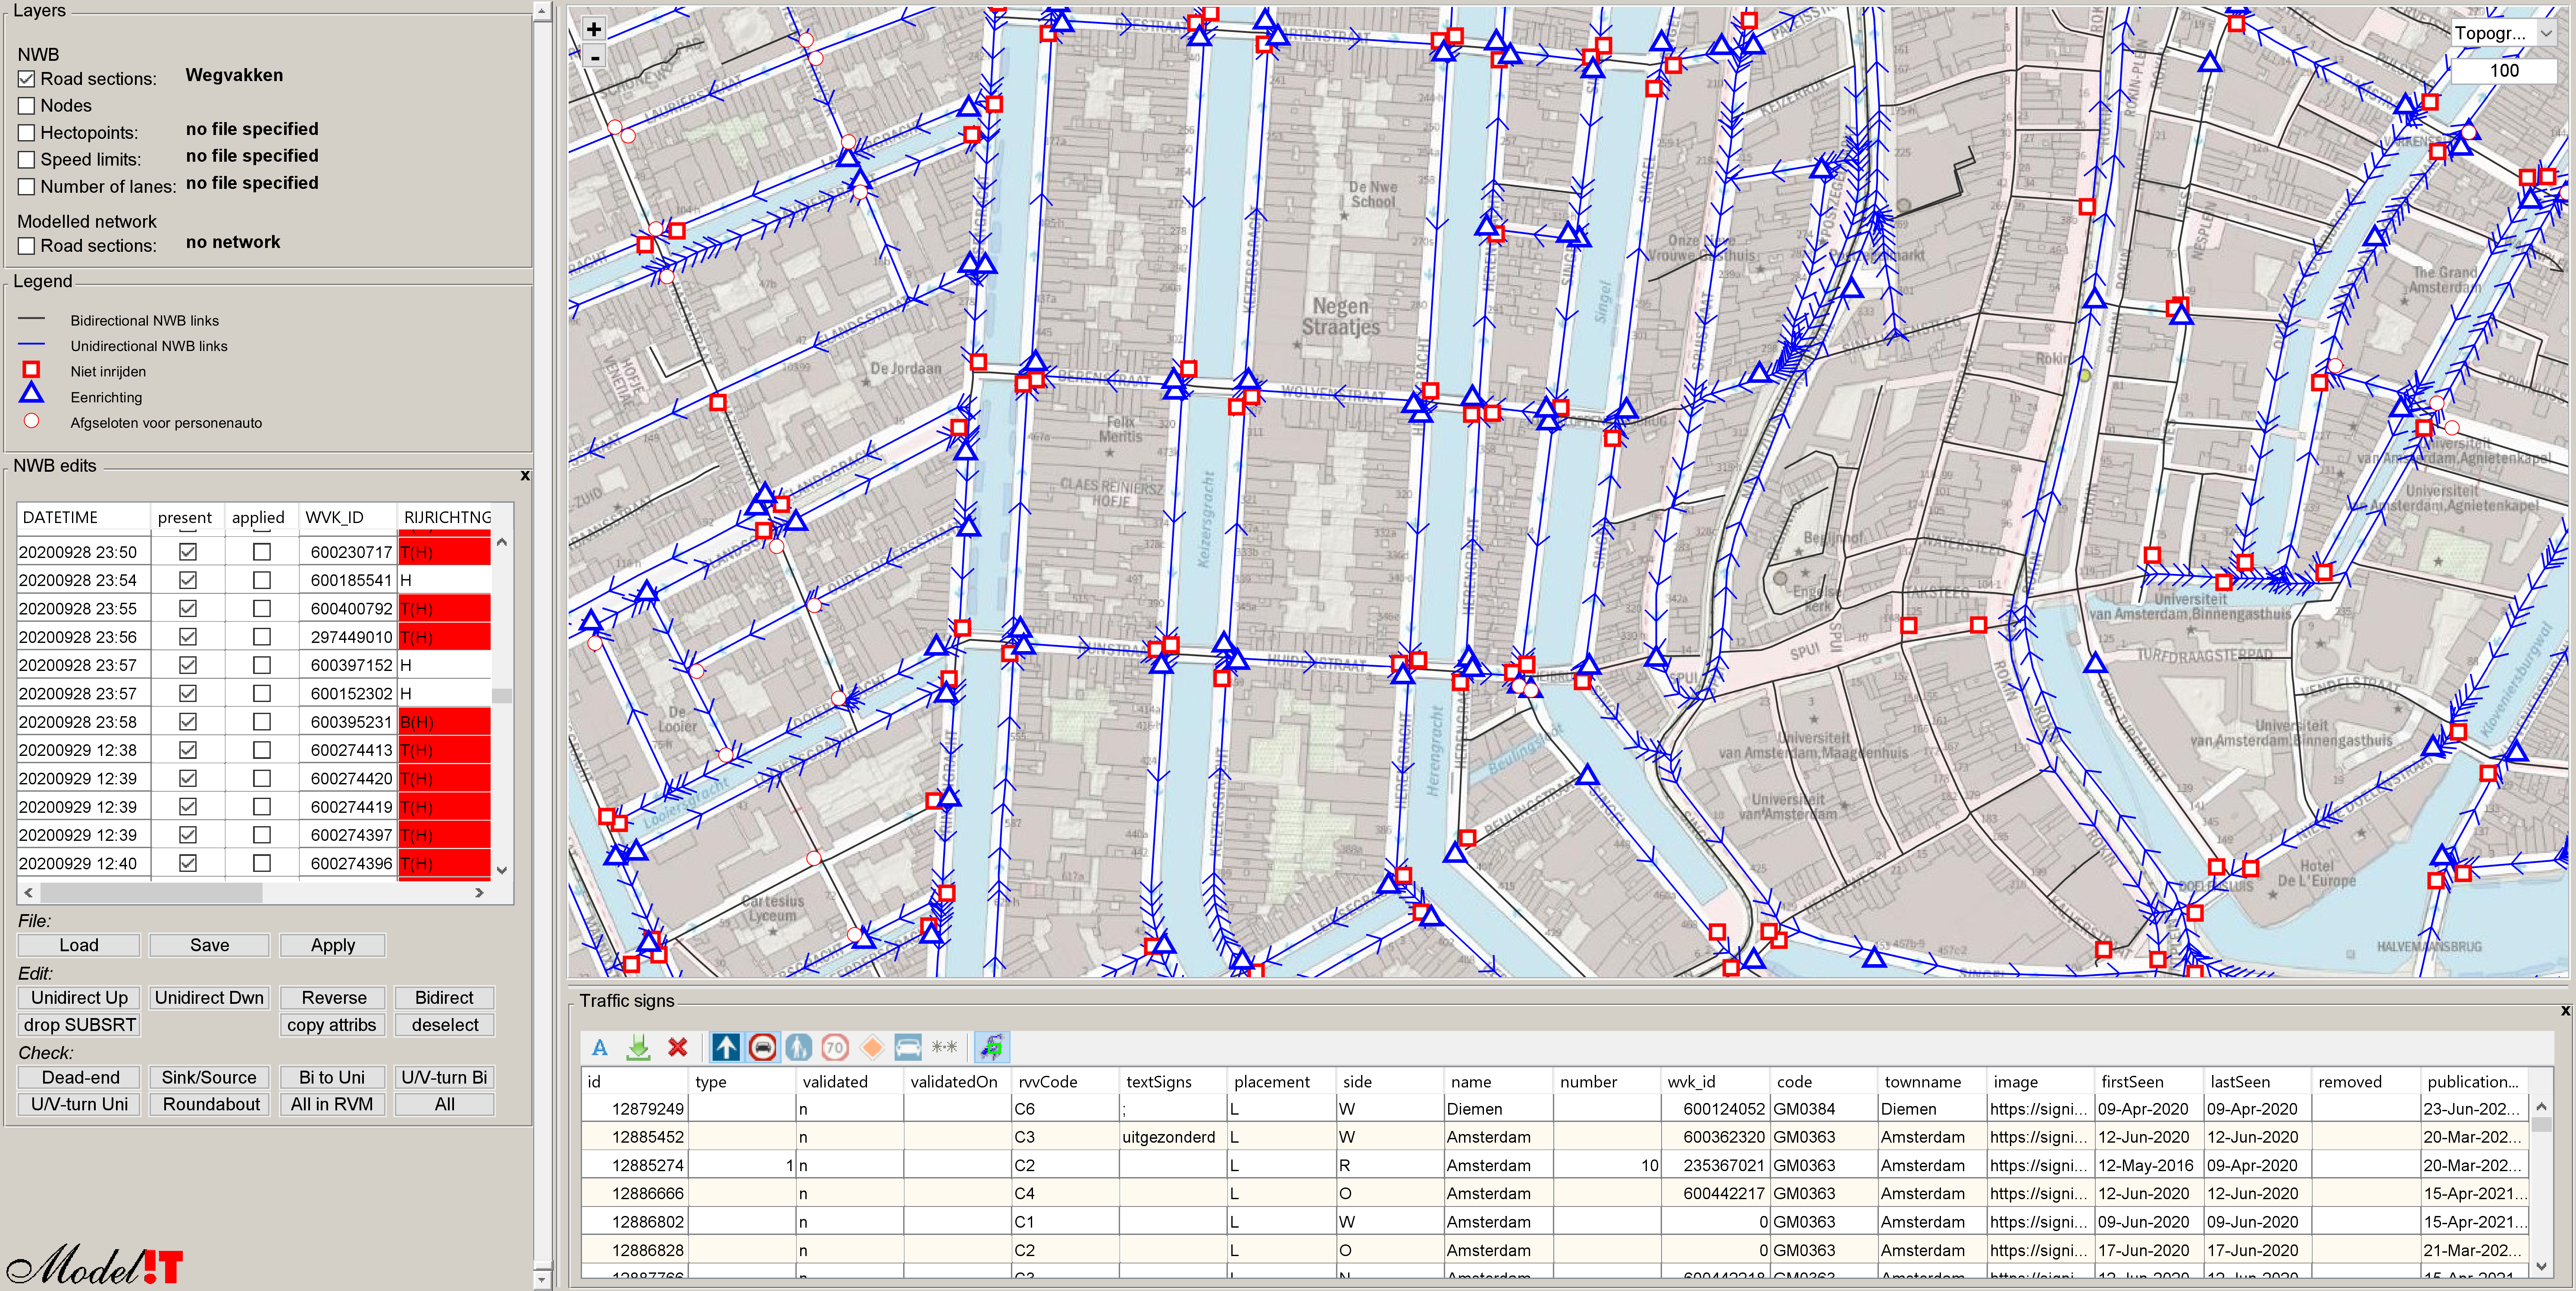Click the drop SUBSRT button

click(79, 1025)
